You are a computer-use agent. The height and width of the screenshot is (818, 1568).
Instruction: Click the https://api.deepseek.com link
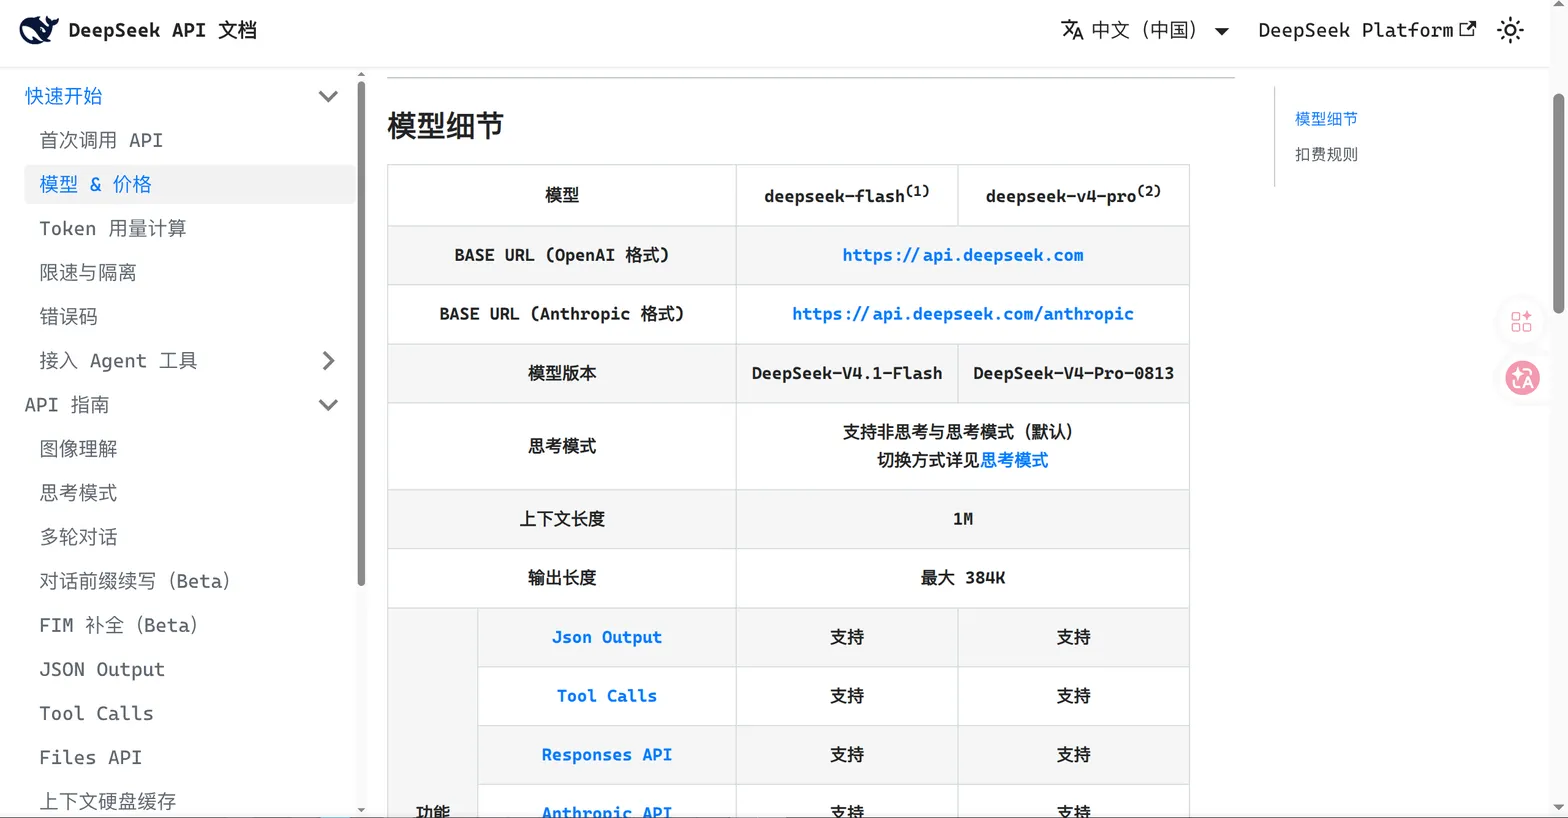click(962, 255)
